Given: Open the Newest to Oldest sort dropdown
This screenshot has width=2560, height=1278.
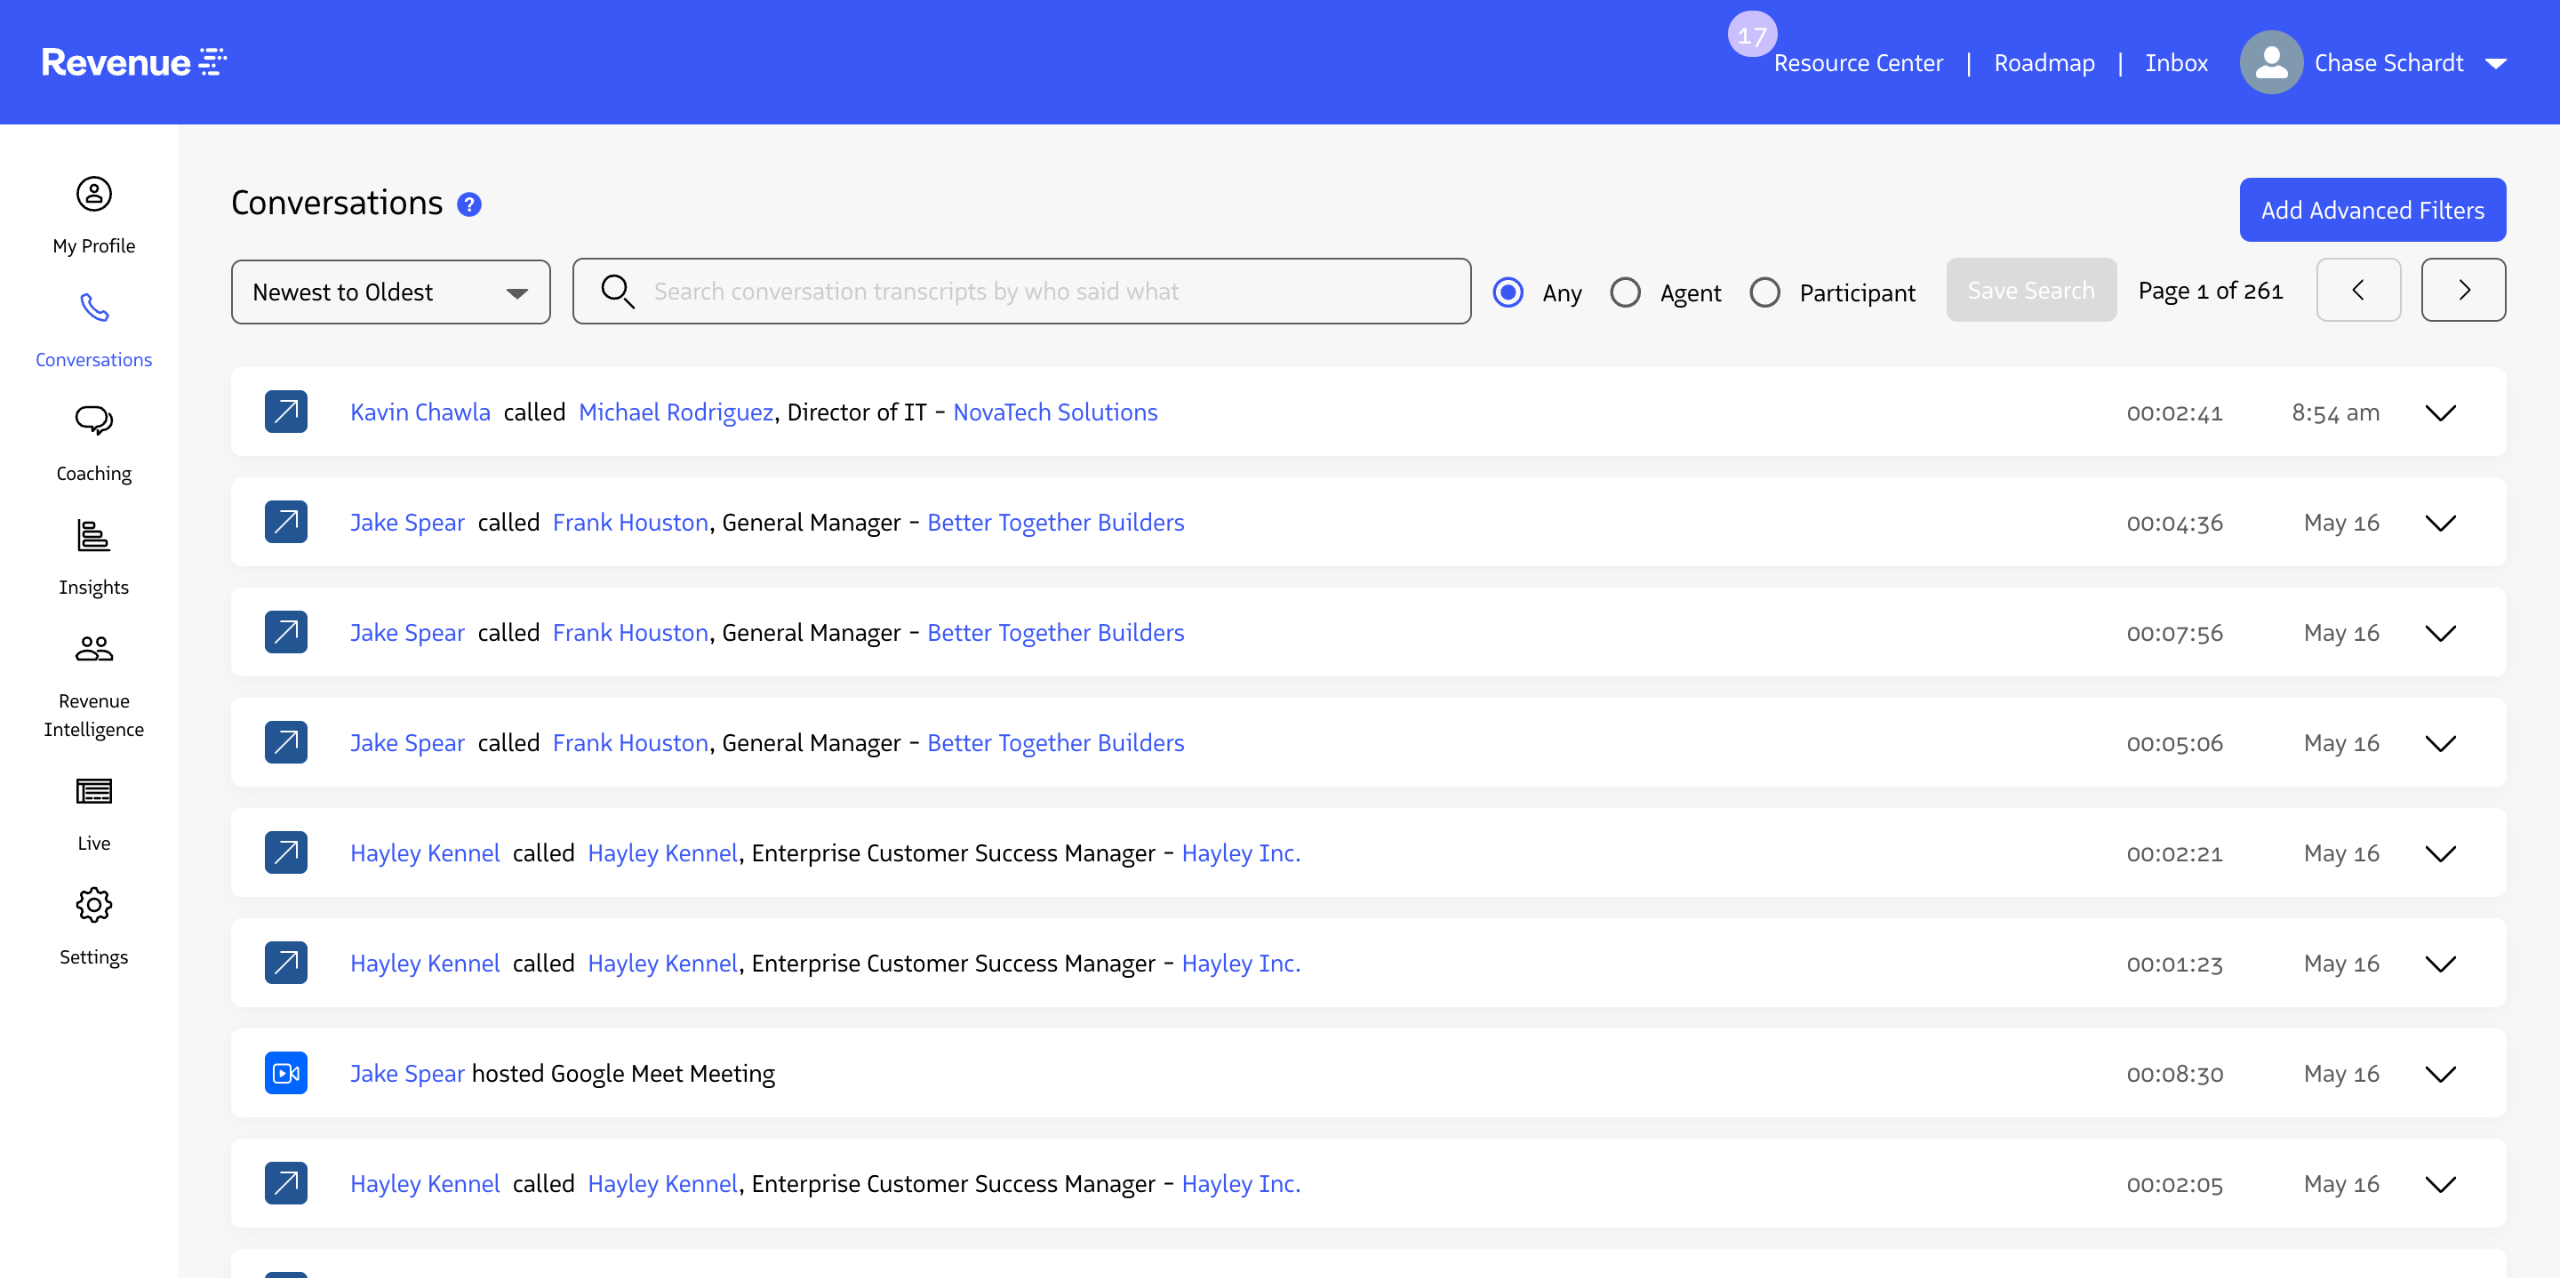Looking at the screenshot, I should pos(390,292).
